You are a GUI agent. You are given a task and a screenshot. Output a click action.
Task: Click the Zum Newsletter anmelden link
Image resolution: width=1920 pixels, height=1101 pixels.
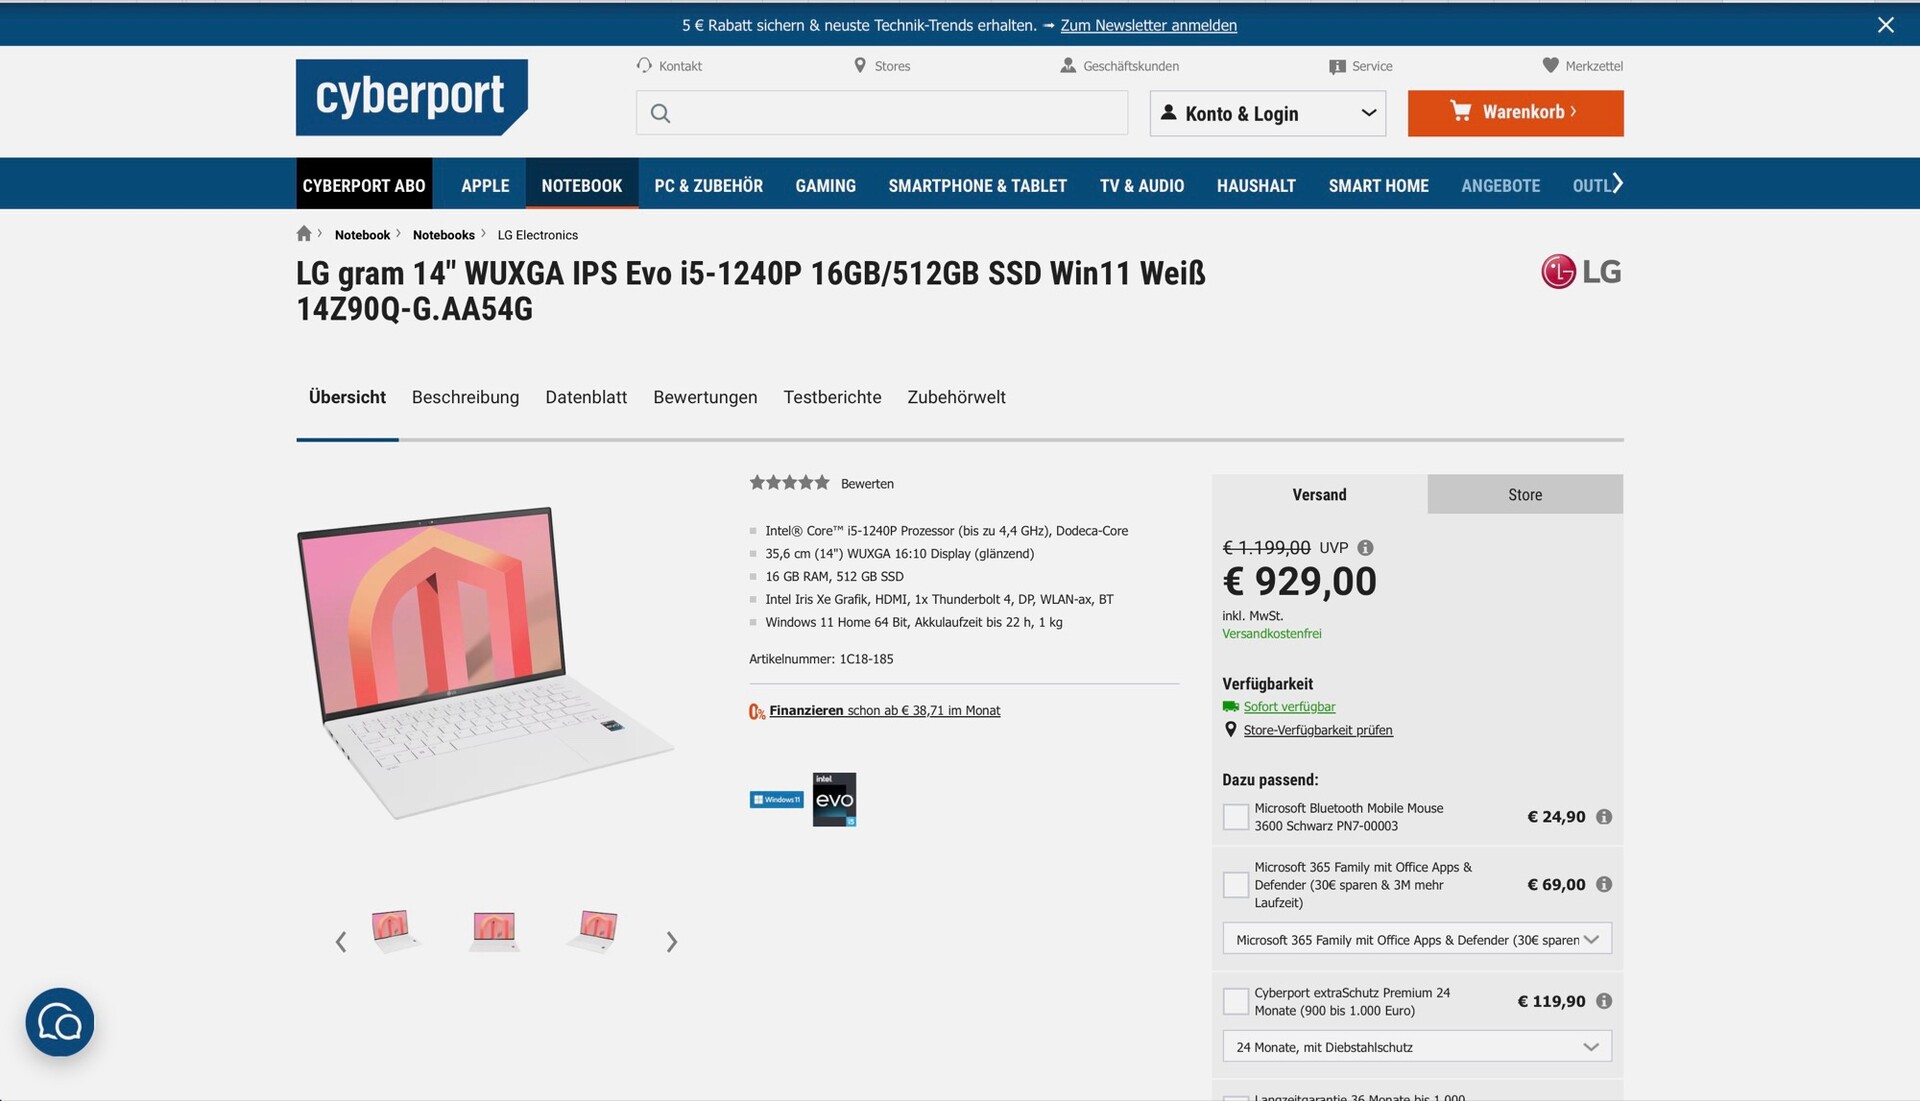point(1148,25)
